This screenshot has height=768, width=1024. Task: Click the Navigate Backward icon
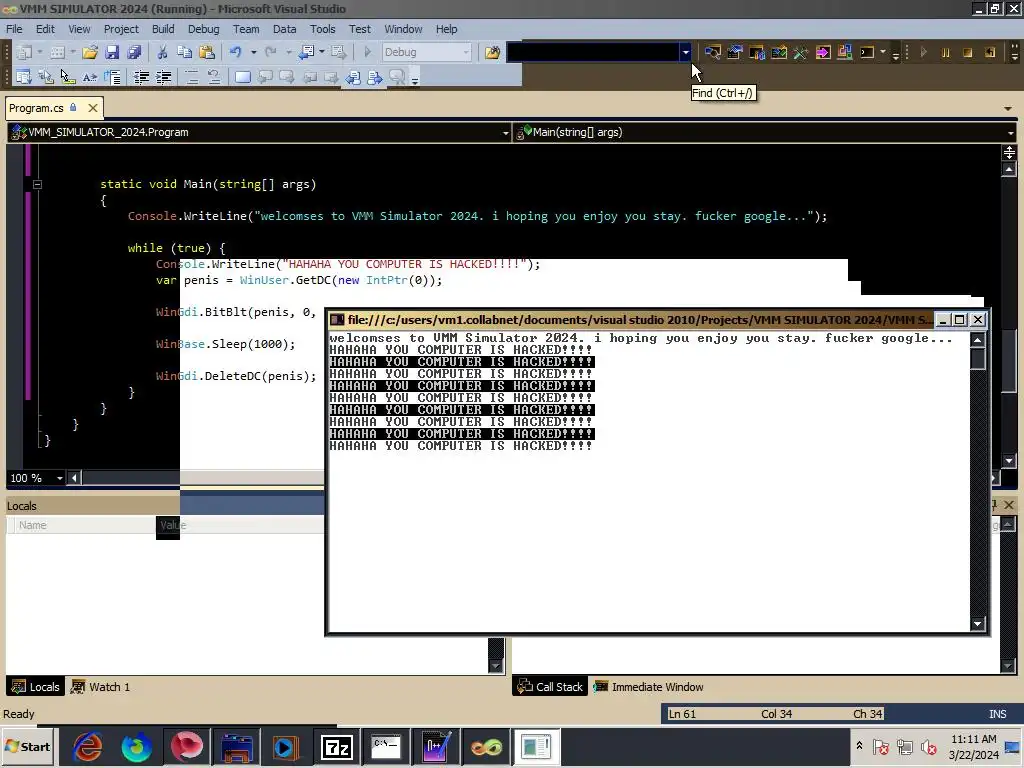306,52
